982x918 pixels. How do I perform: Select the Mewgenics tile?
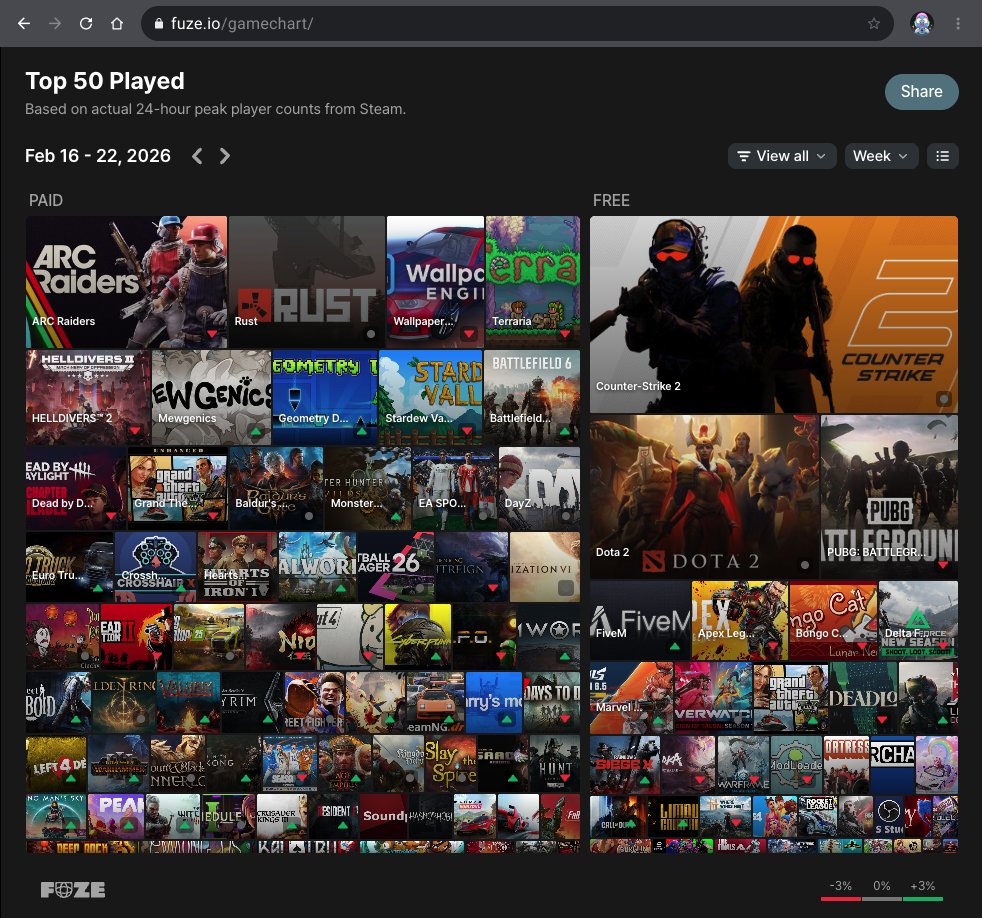[212, 397]
